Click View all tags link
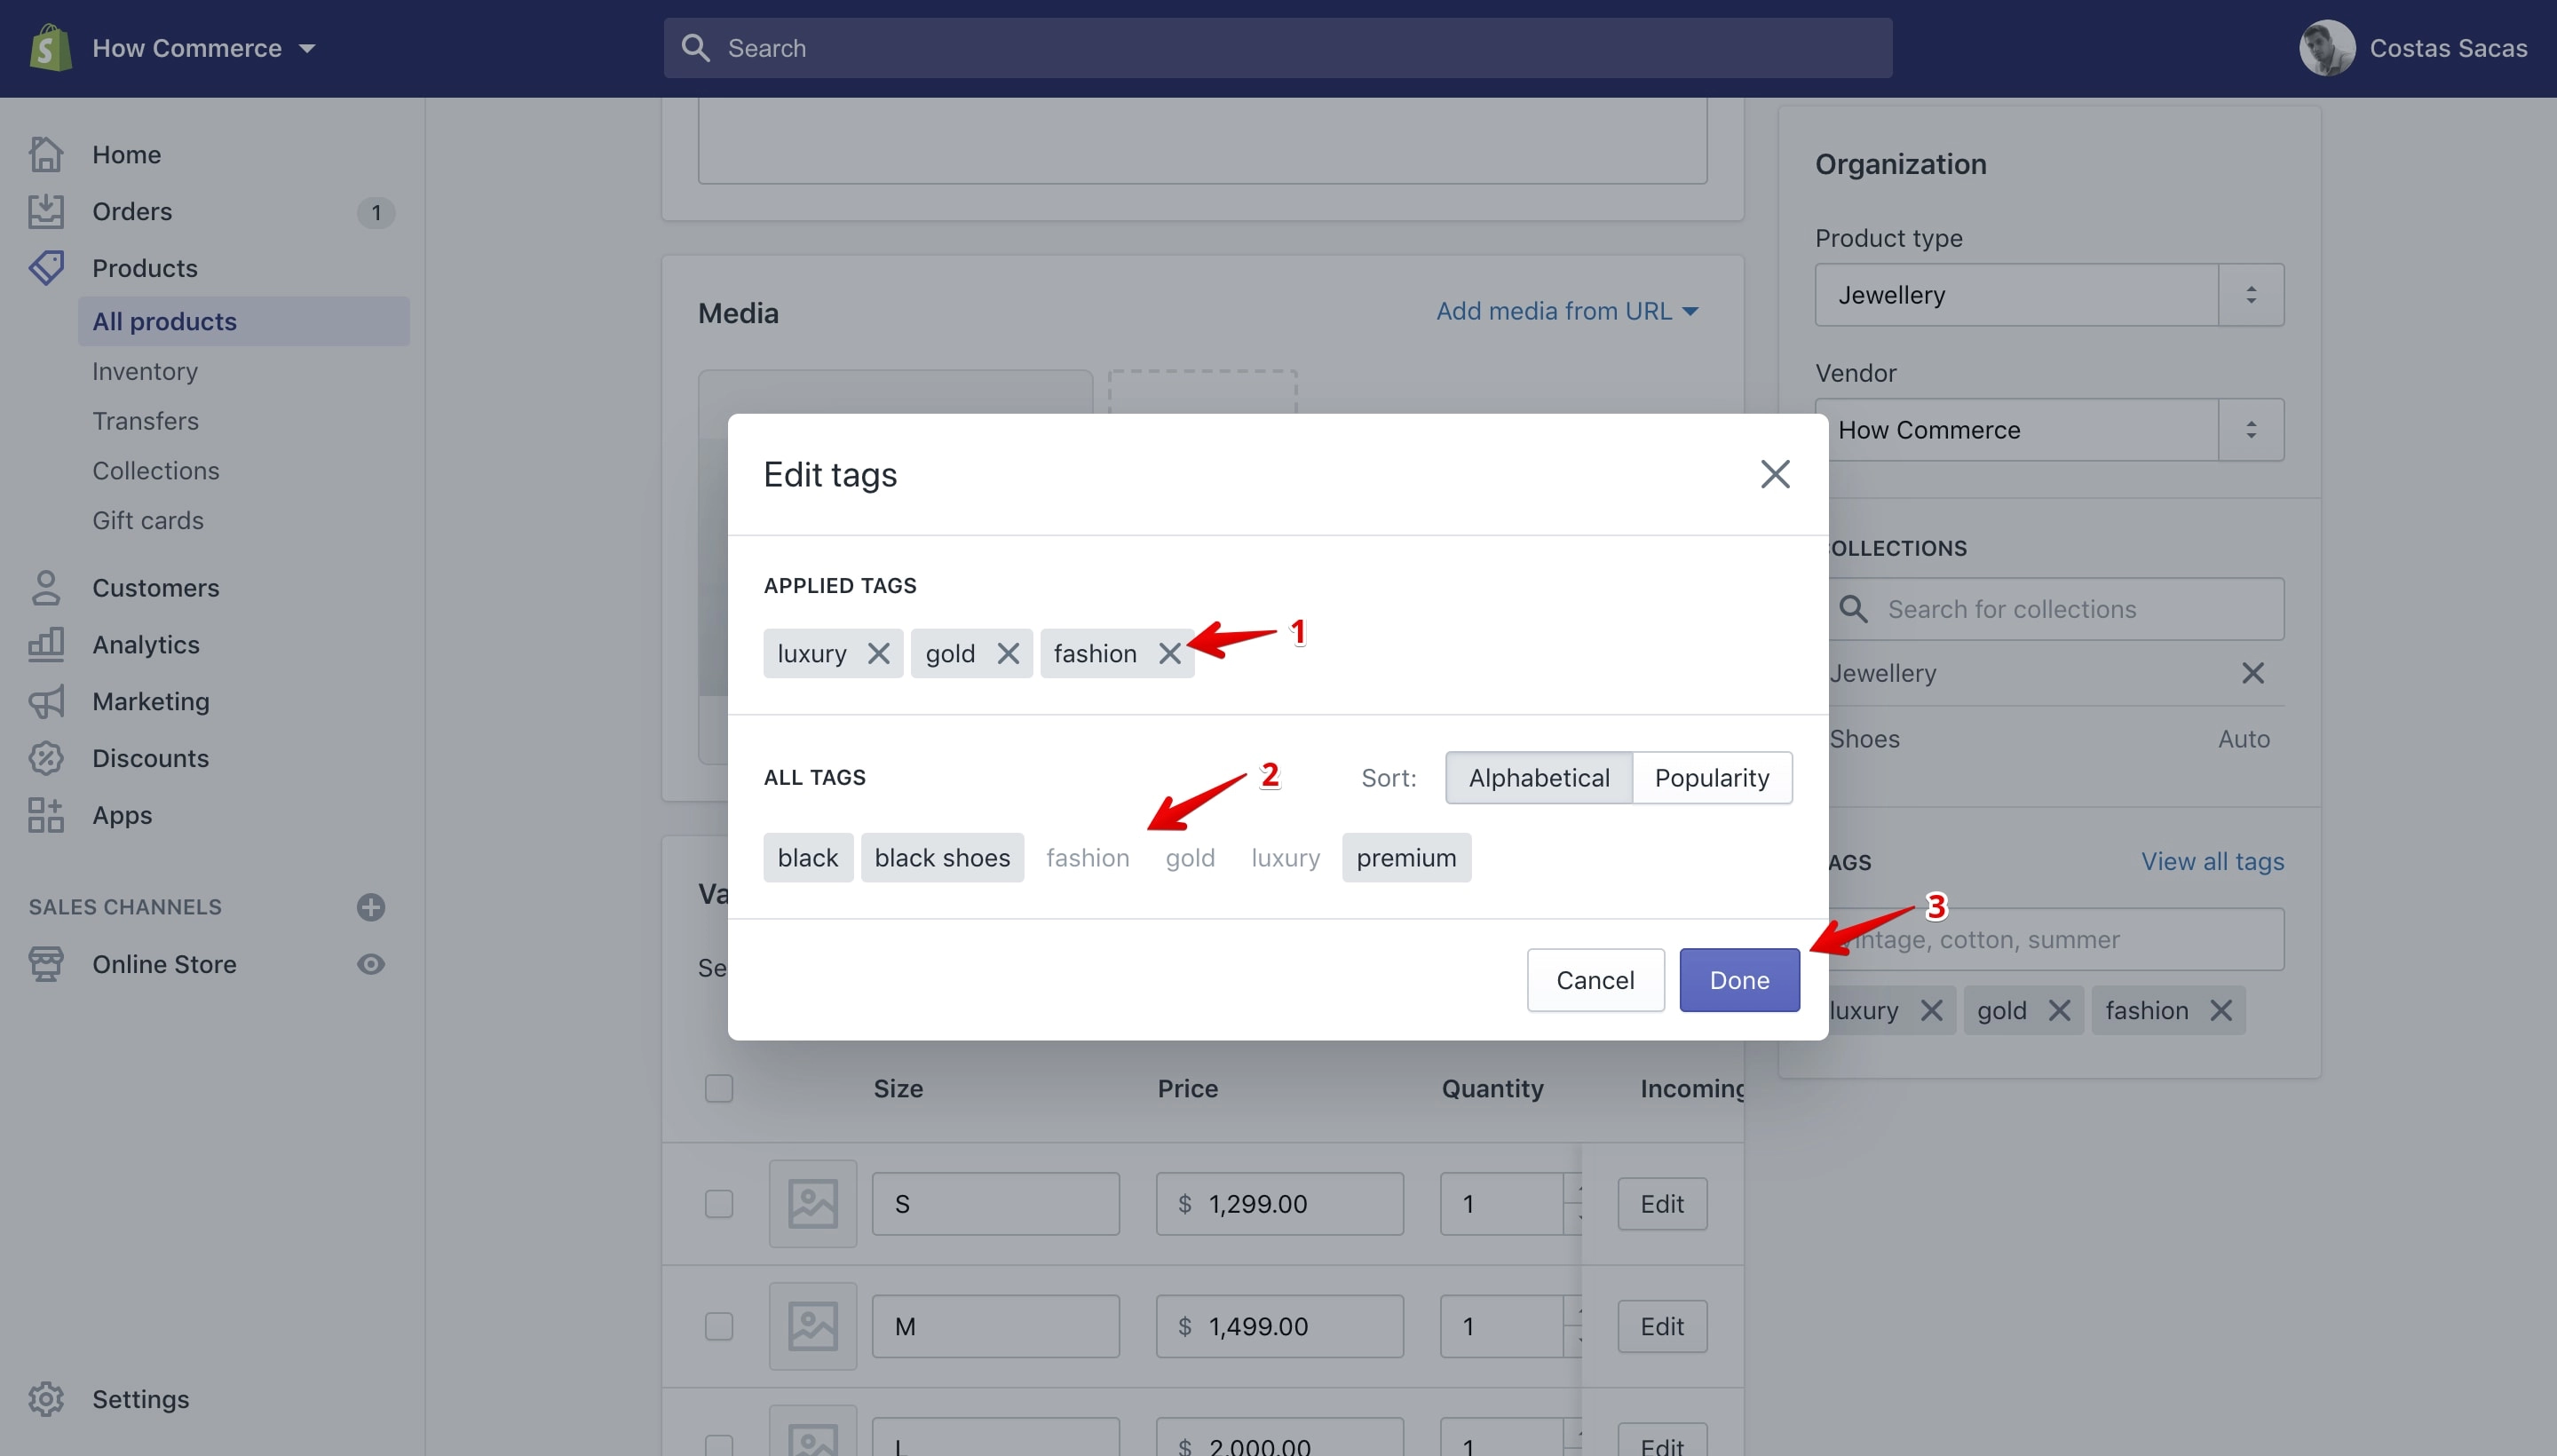This screenshot has width=2557, height=1456. coord(2212,861)
